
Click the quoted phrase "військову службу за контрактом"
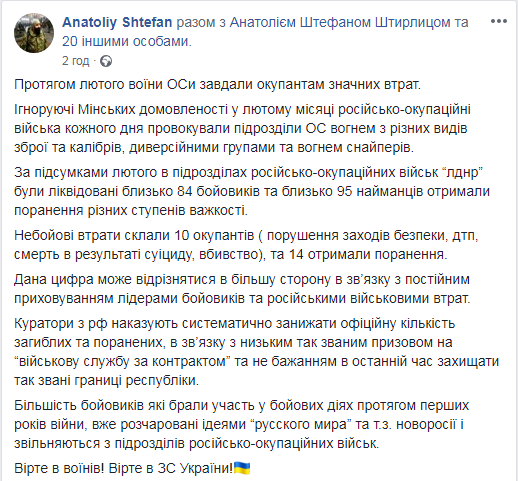pos(123,361)
